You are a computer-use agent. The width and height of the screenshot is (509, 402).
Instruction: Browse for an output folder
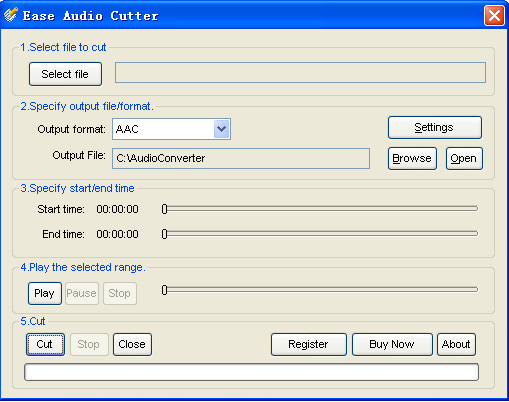412,158
